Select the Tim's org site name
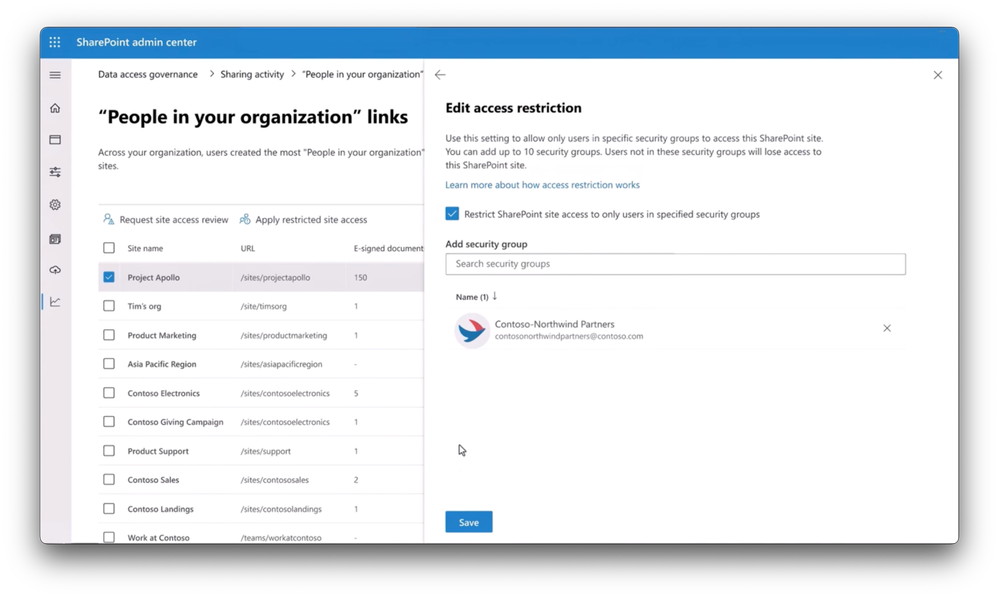The width and height of the screenshot is (999, 597). click(144, 306)
